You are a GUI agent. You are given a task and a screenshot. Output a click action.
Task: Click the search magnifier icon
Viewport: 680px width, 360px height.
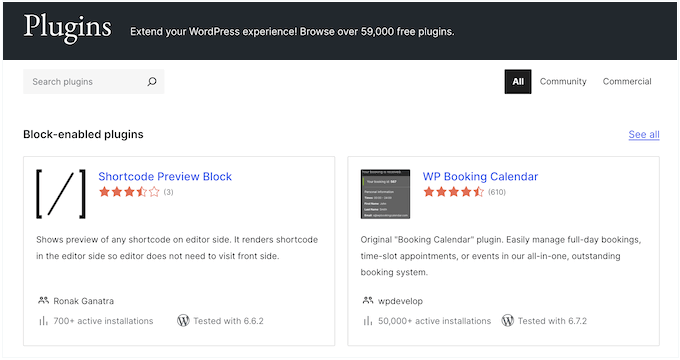pos(152,82)
